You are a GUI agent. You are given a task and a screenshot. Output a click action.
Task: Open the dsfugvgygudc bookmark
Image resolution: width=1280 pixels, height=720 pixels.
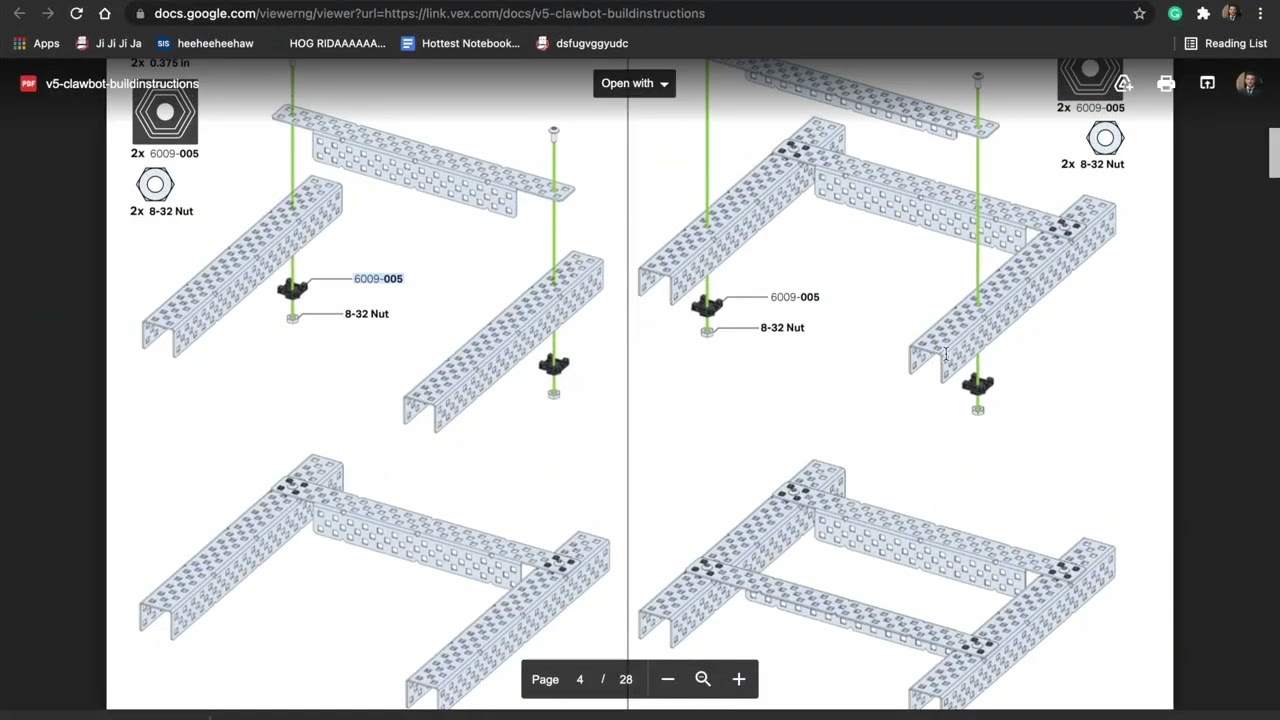(x=582, y=43)
